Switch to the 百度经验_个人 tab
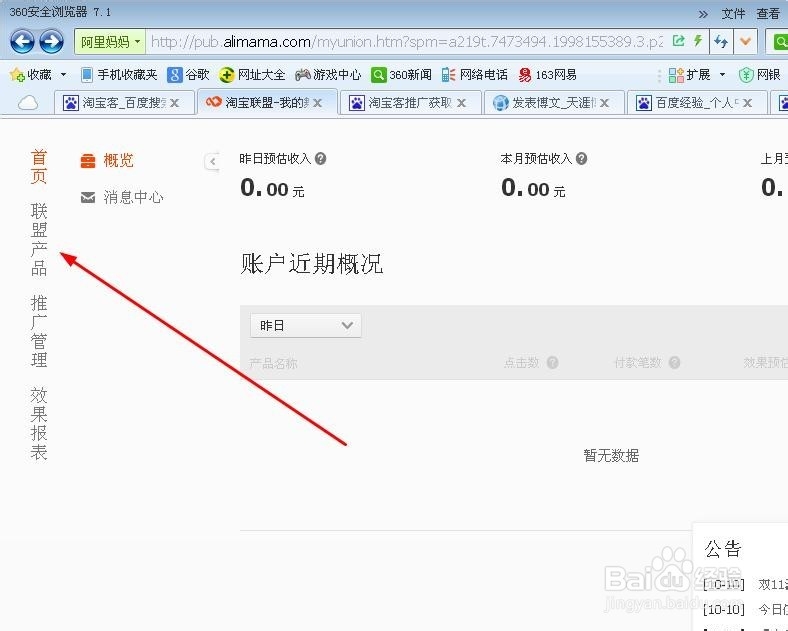788x631 pixels. point(697,102)
